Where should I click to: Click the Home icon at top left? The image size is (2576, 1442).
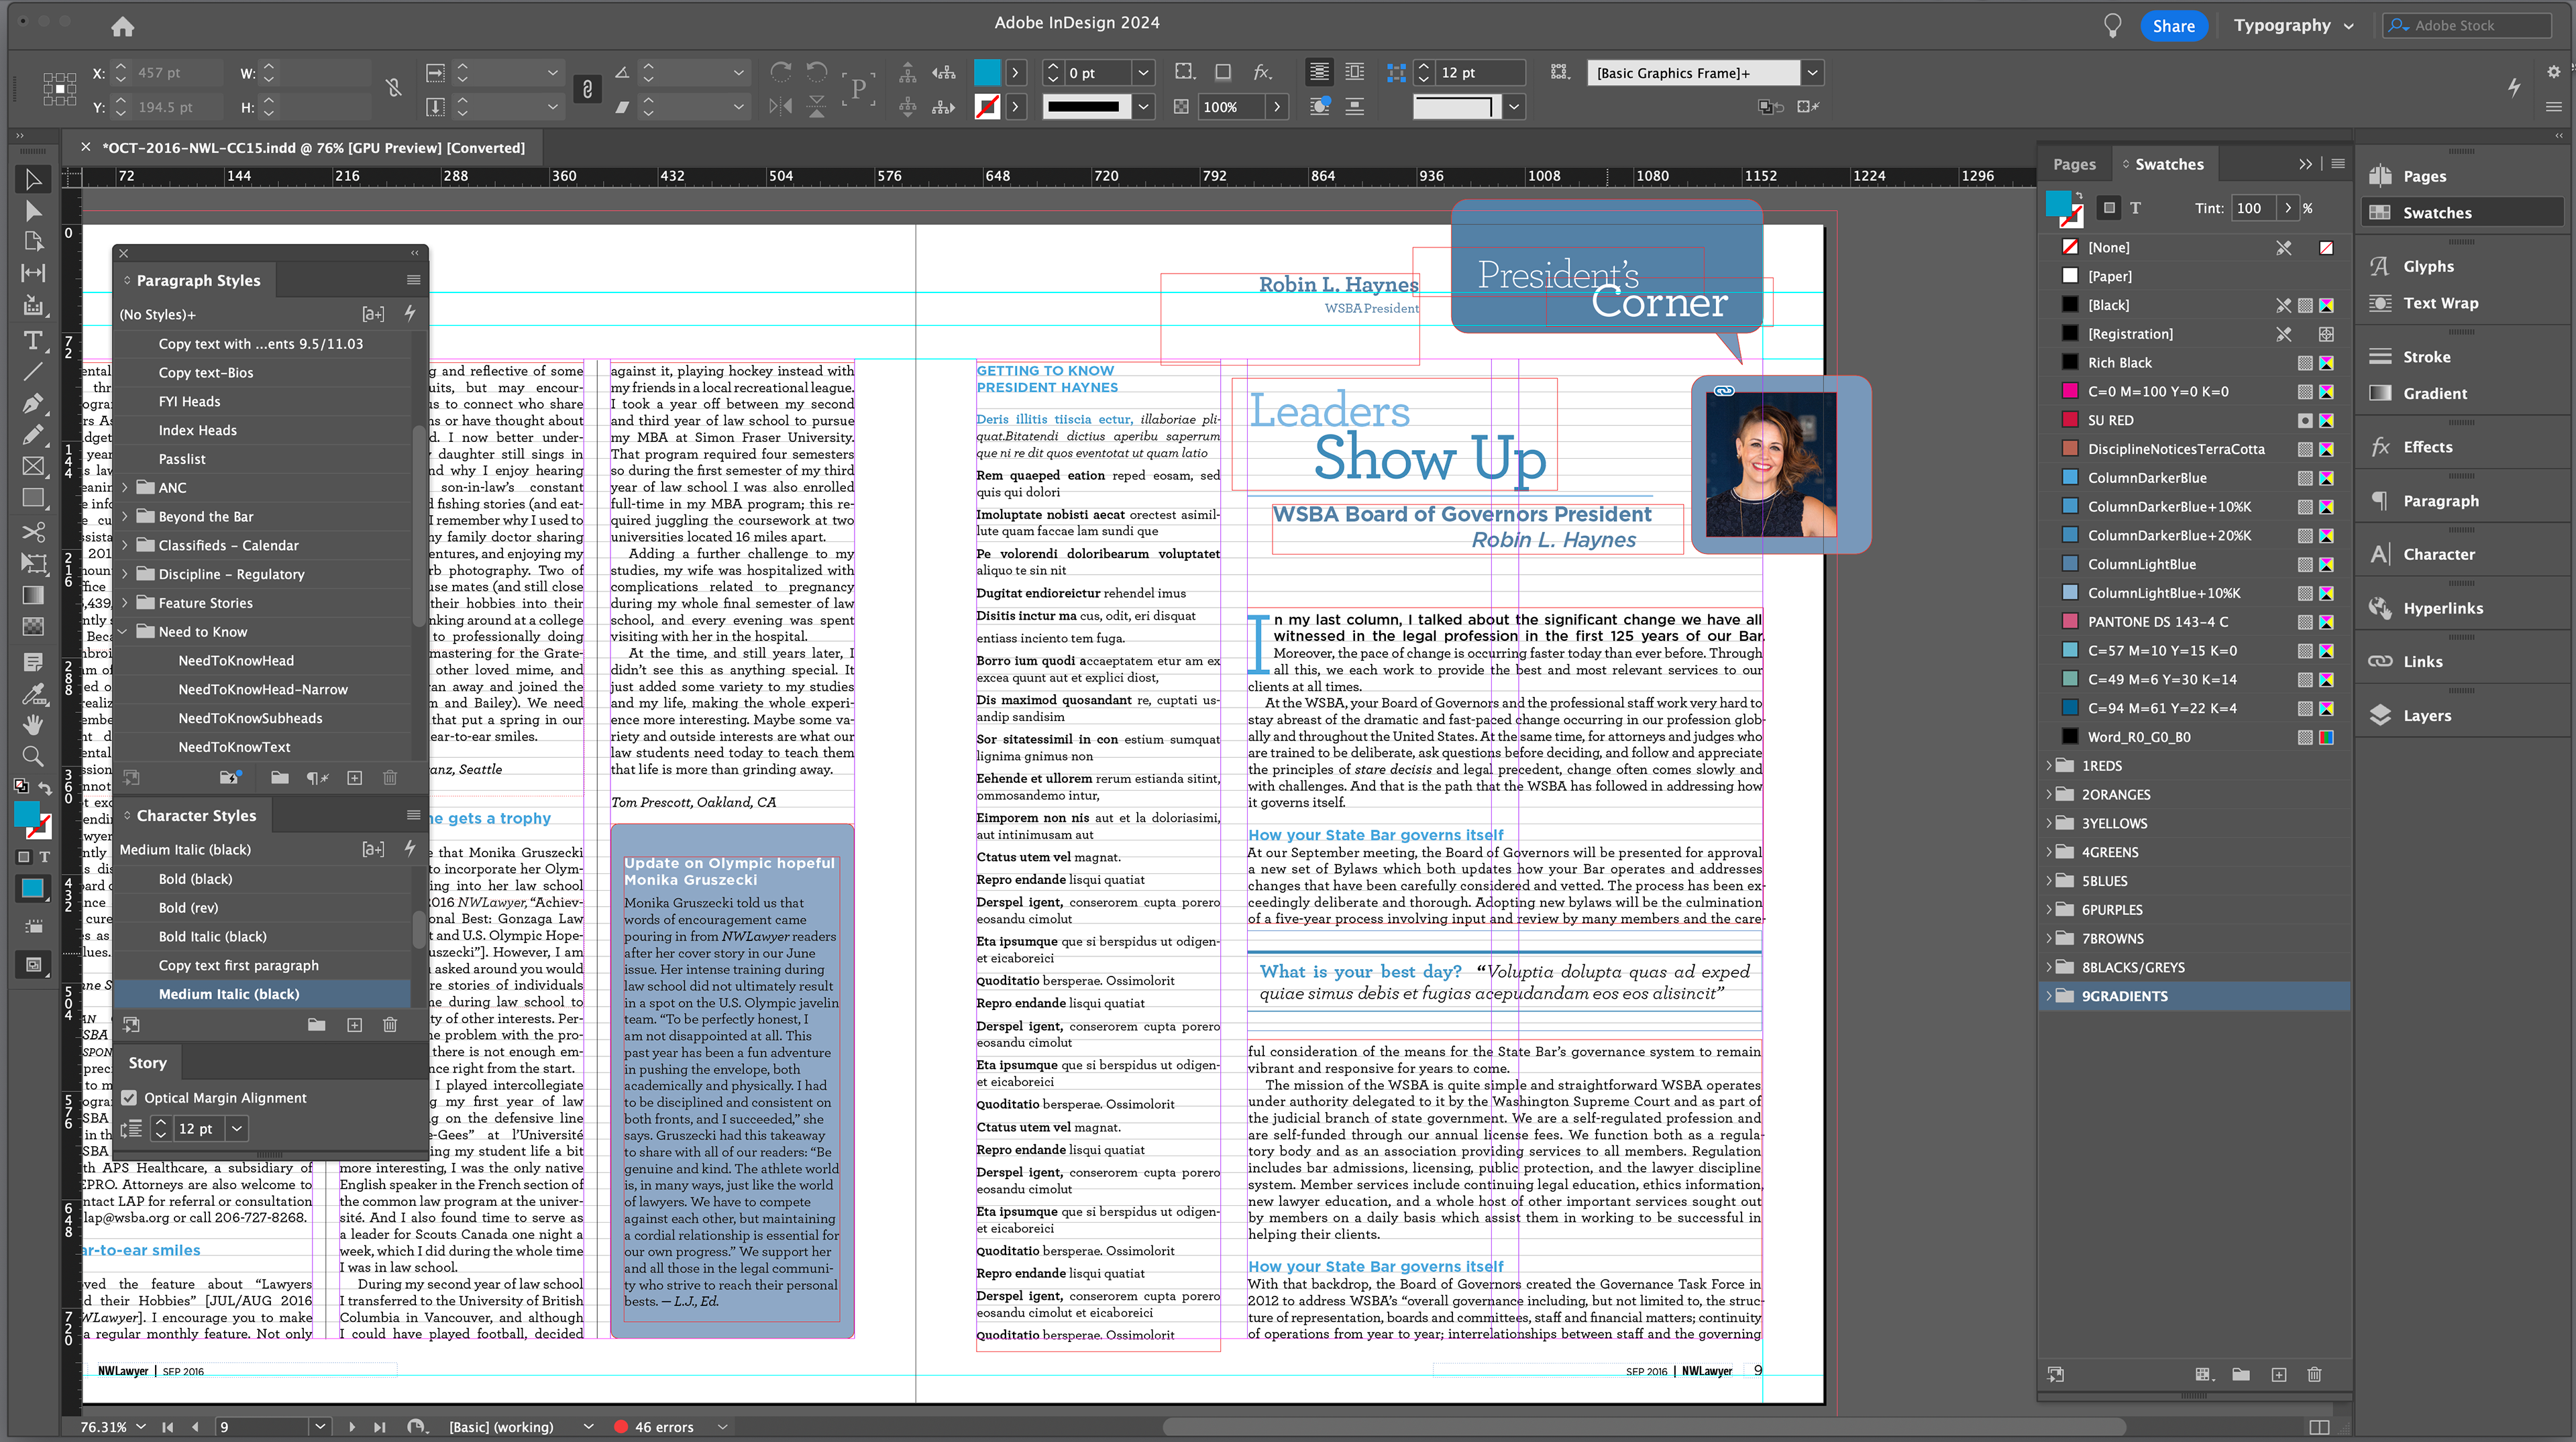click(x=122, y=27)
